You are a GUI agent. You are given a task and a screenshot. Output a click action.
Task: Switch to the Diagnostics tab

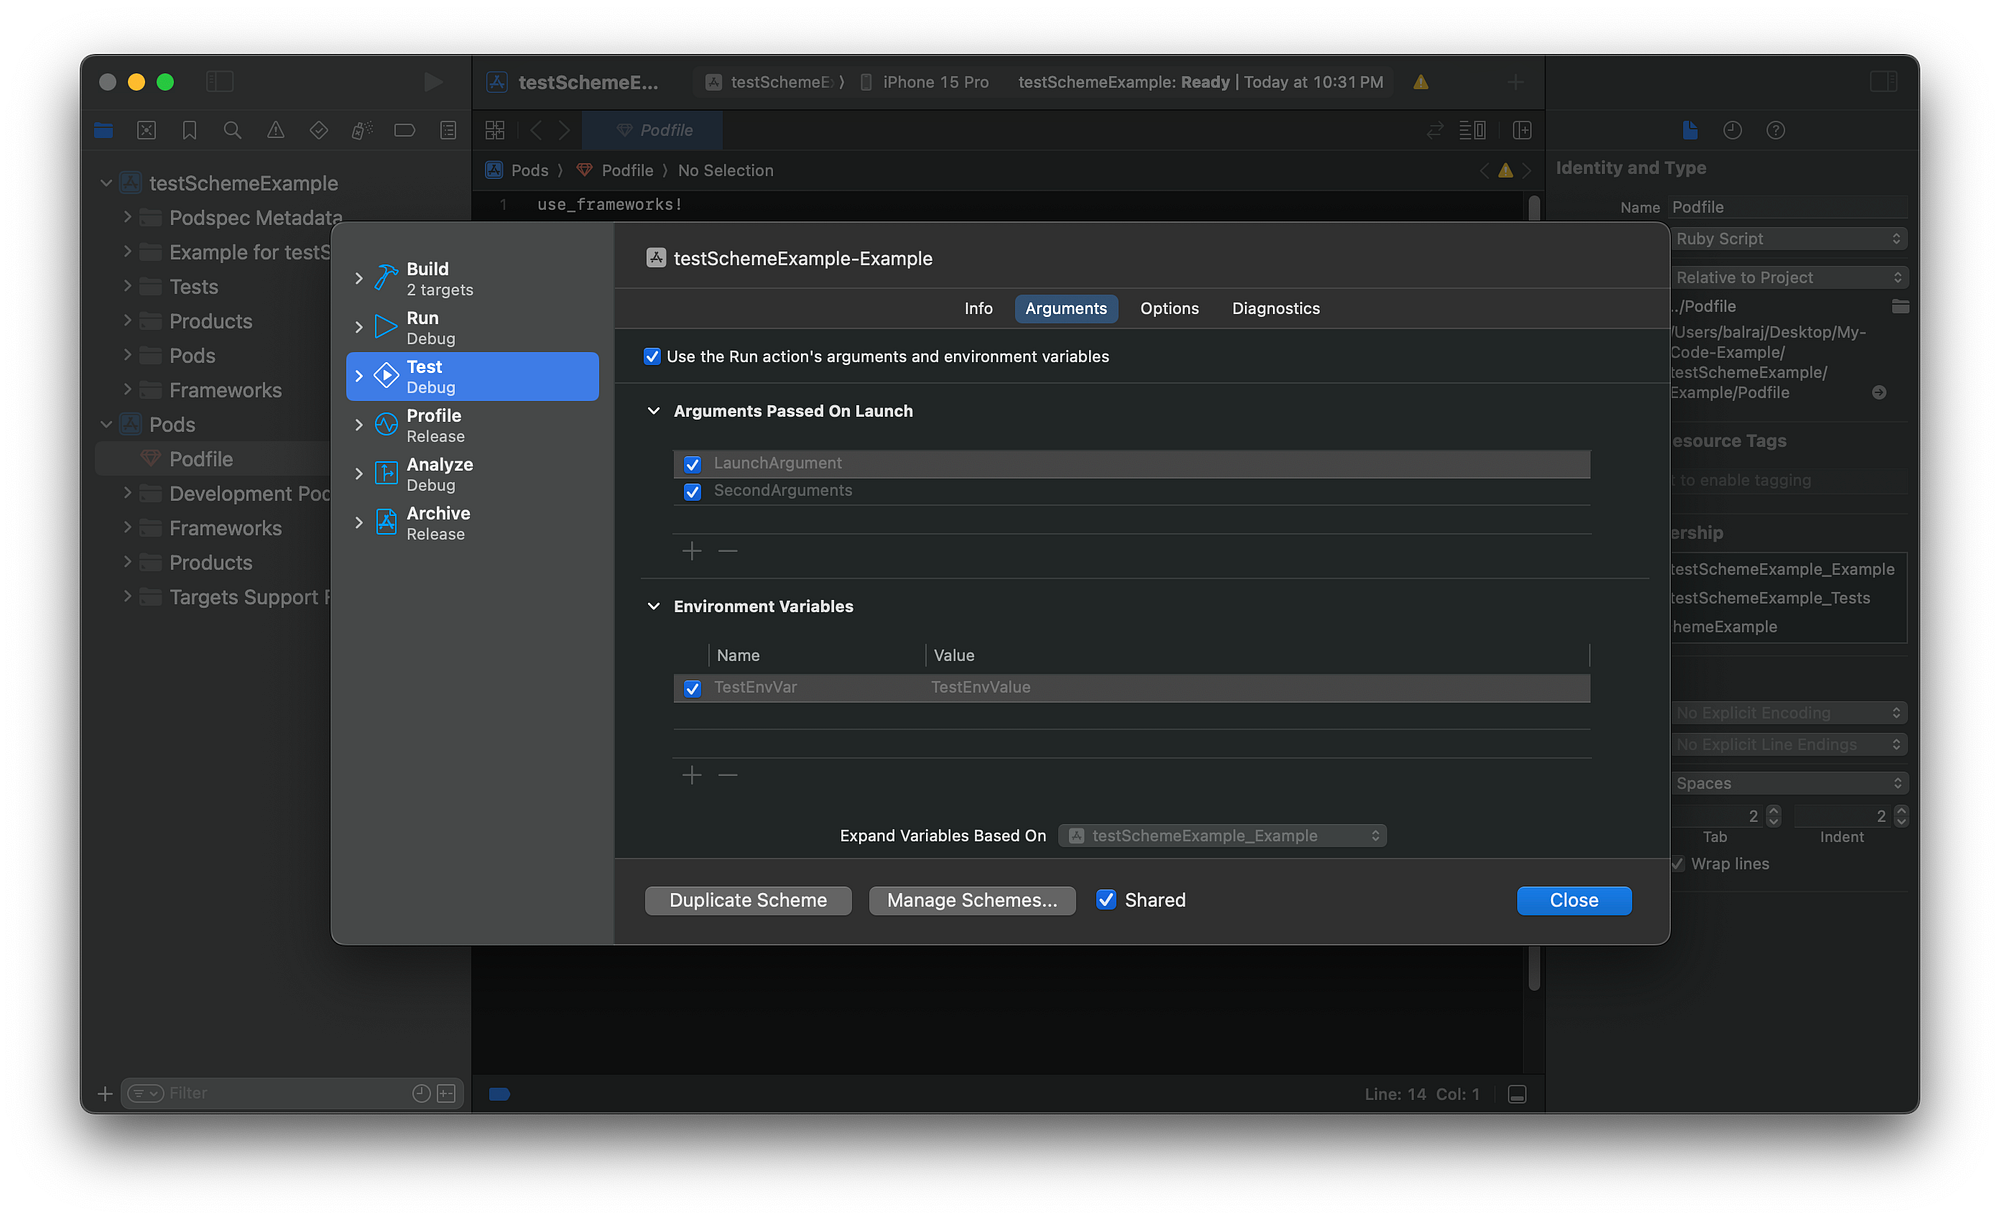point(1276,308)
